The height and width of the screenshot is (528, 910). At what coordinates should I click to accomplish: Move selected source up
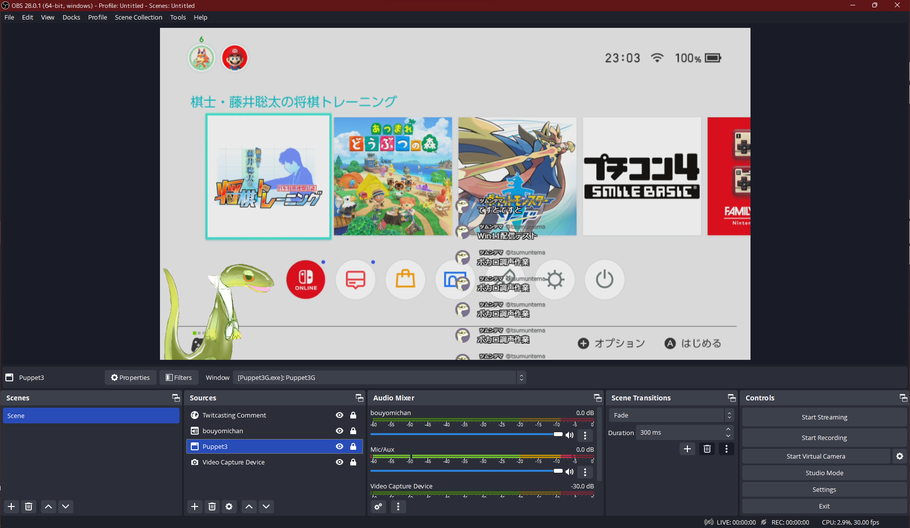pos(249,507)
